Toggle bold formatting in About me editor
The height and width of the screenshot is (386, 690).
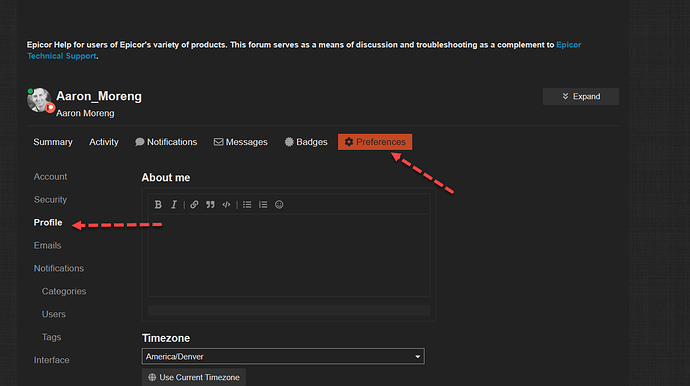(158, 205)
